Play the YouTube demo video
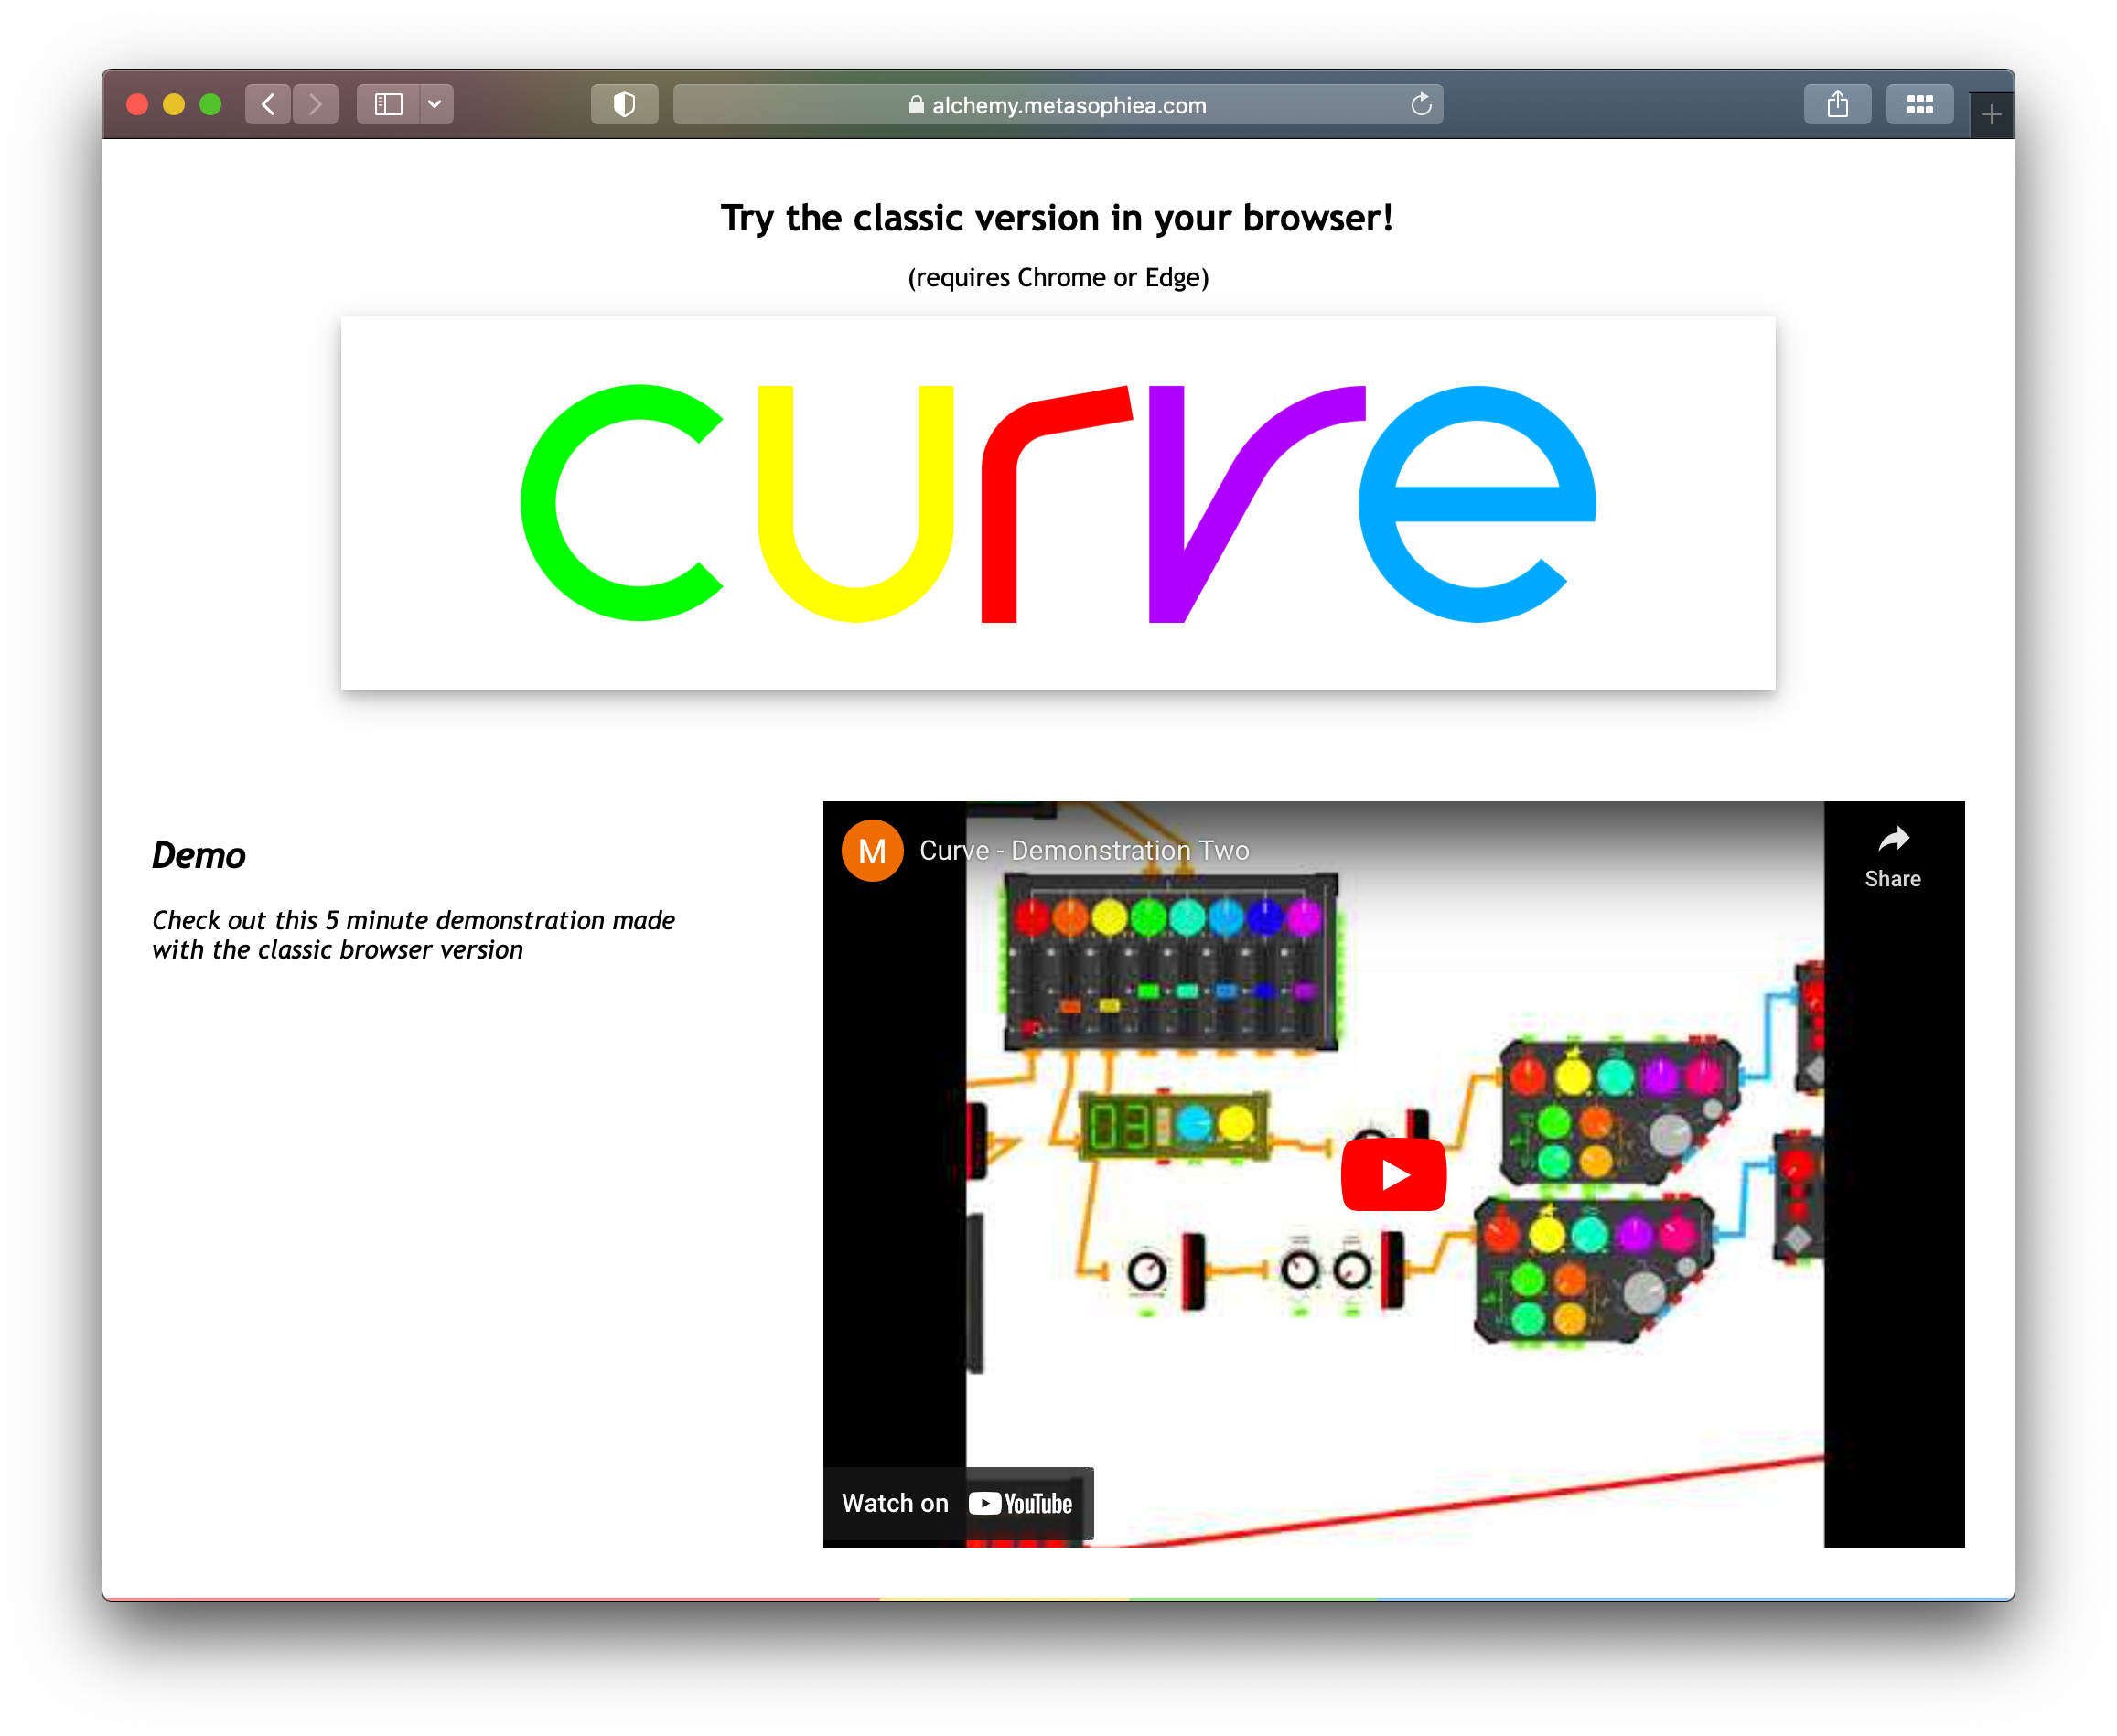The height and width of the screenshot is (1736, 2117). coord(1393,1174)
